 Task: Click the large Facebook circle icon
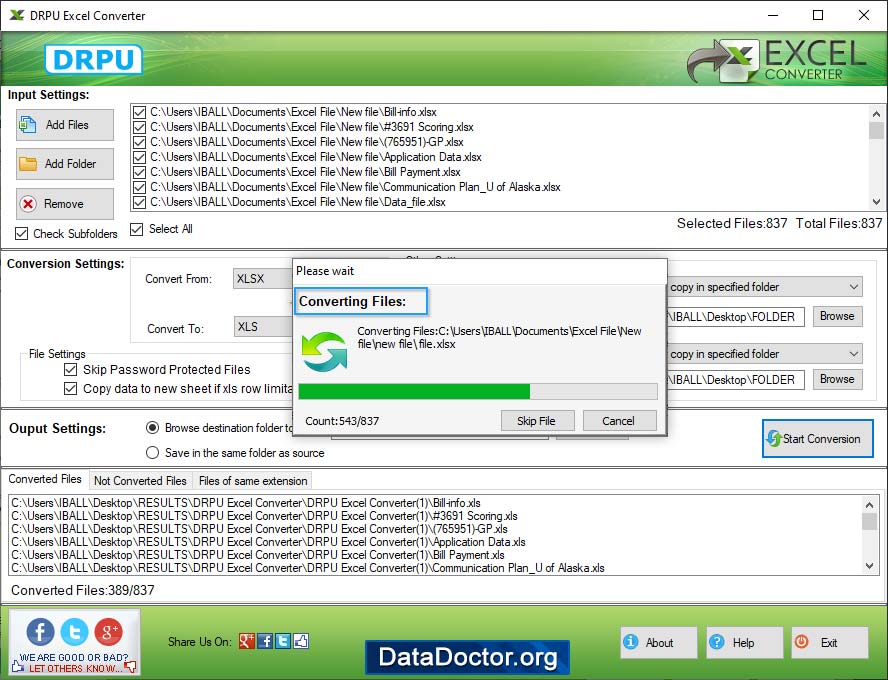tap(41, 631)
